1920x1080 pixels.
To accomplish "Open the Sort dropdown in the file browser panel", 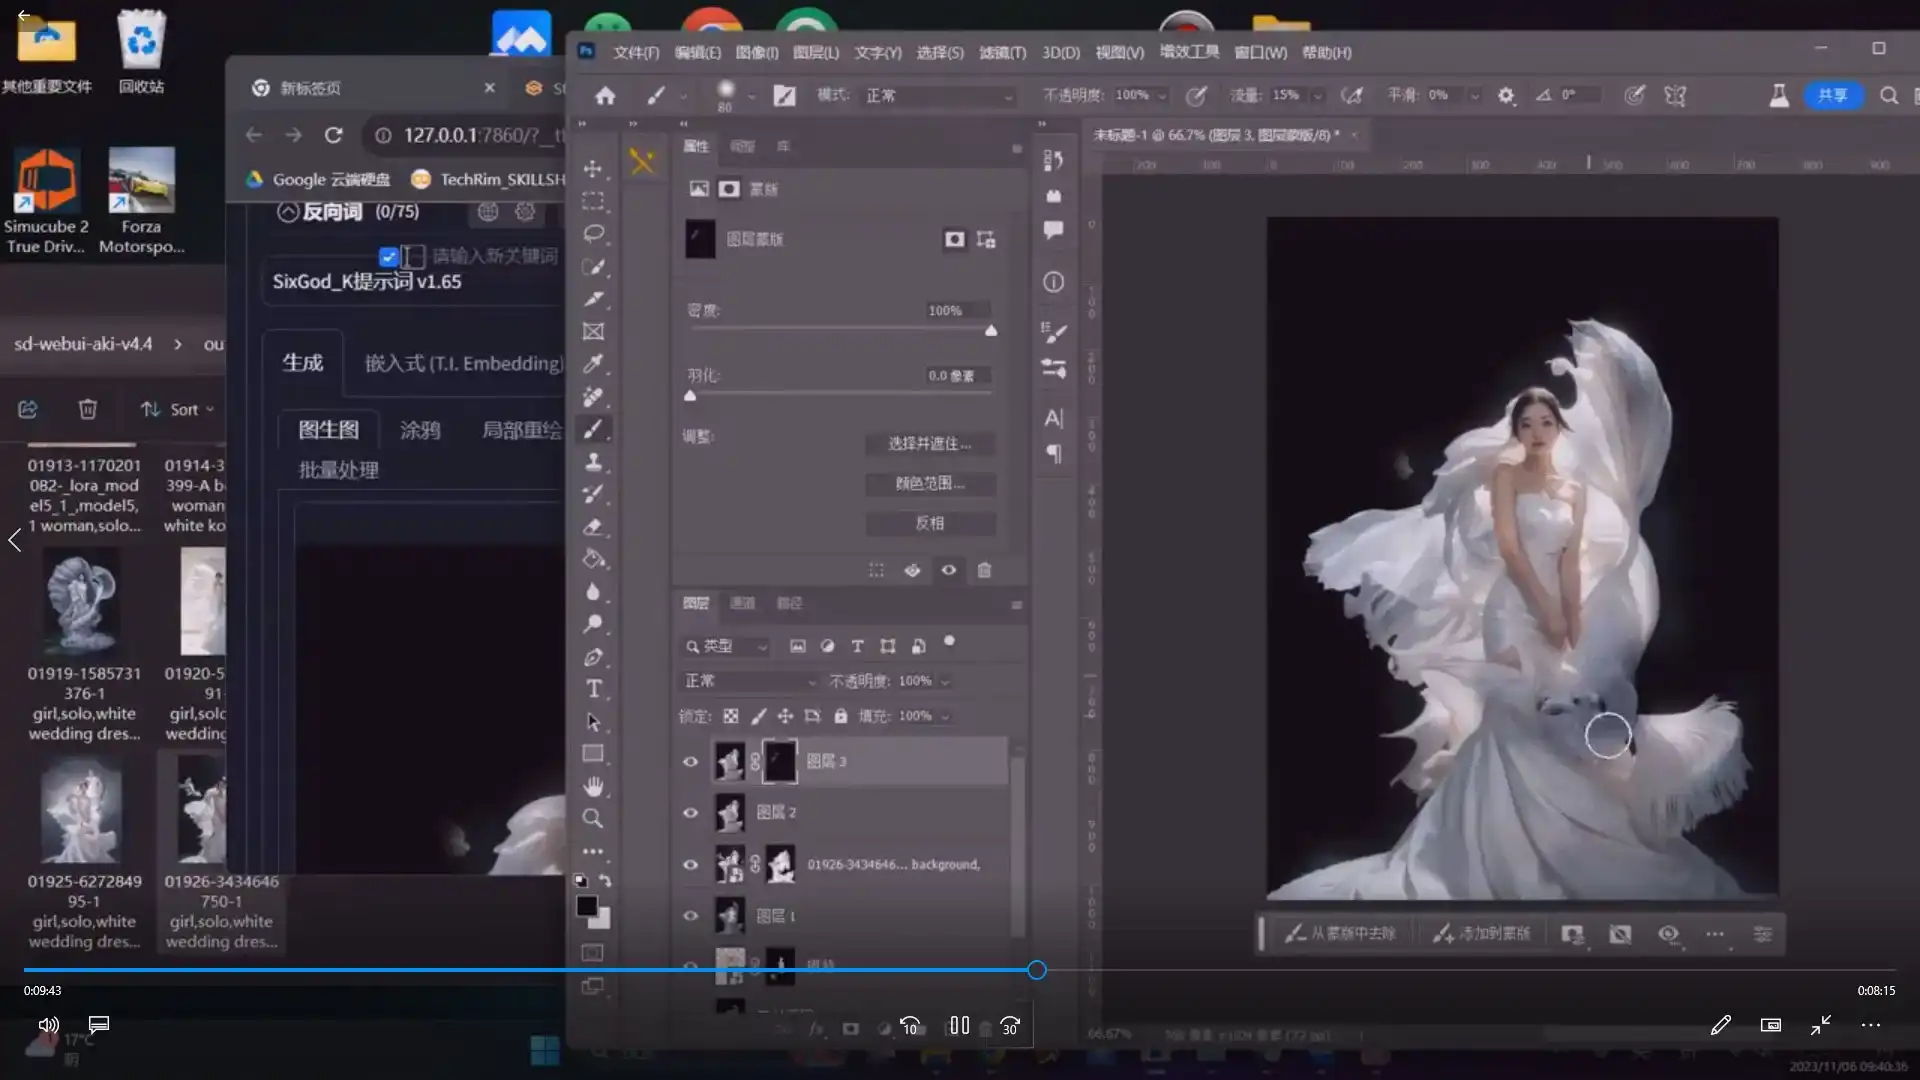I will (x=177, y=408).
